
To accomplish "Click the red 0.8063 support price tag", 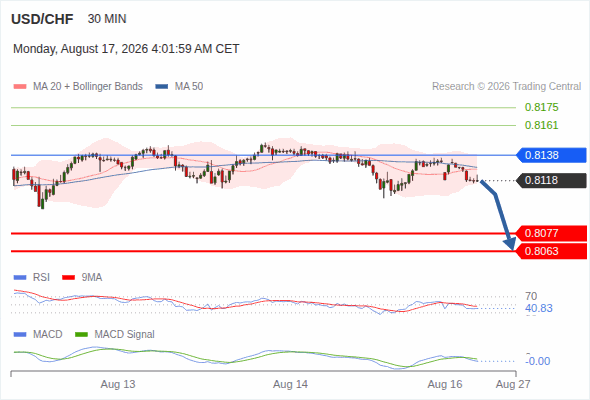I will click(x=551, y=251).
